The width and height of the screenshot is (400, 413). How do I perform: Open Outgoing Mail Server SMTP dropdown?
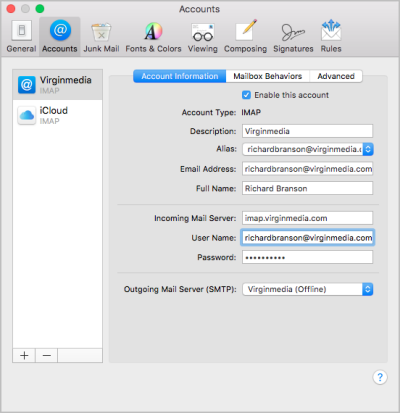308,289
